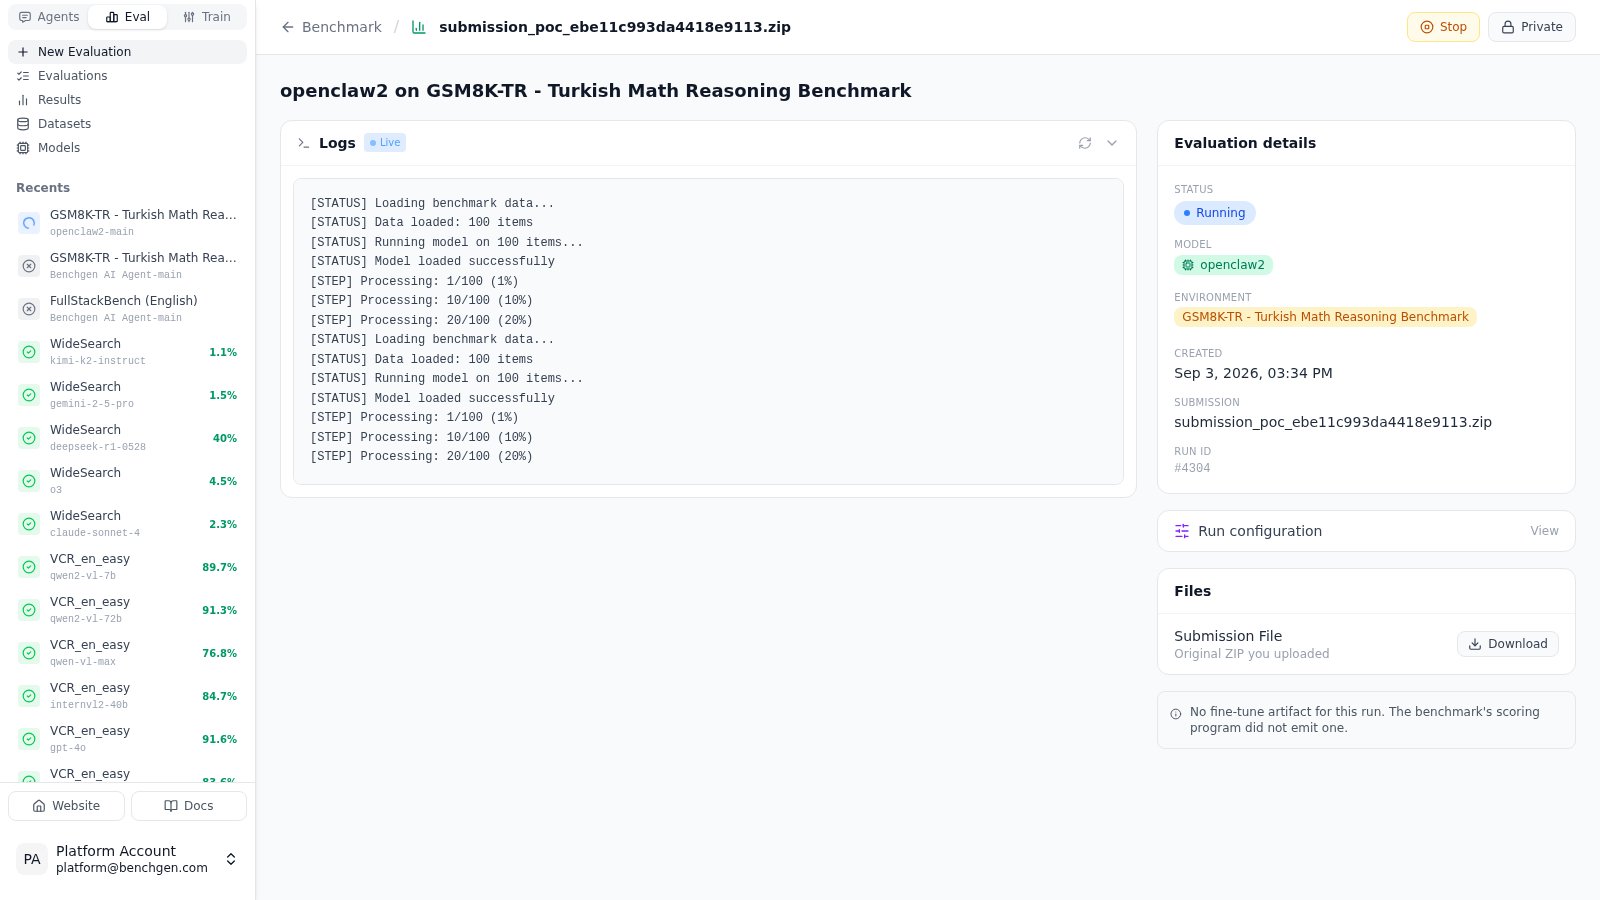Viewport: 1600px width, 900px height.
Task: Open WideSearch gemini-2-5-pro recent
Action: pos(127,395)
